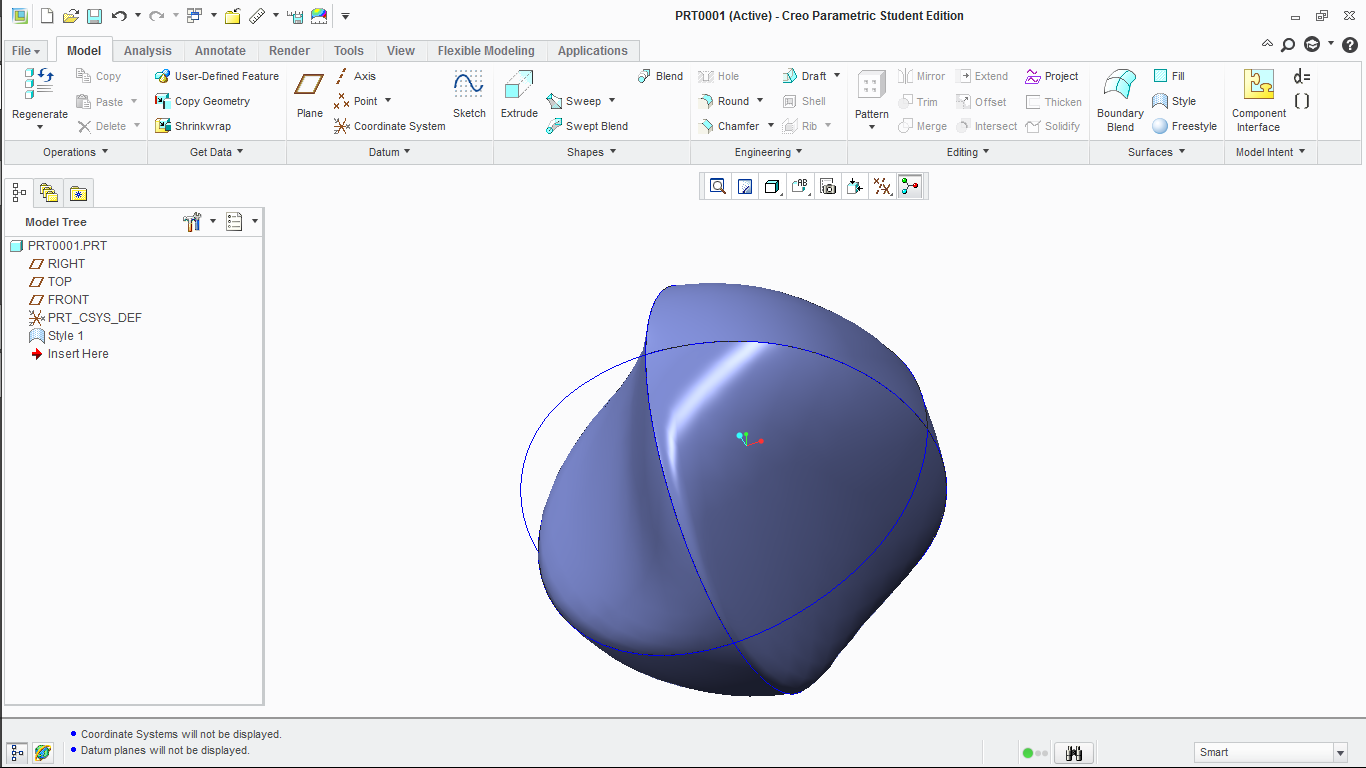Switch to the Flexible Modeling tab
The height and width of the screenshot is (768, 1366).
click(486, 51)
